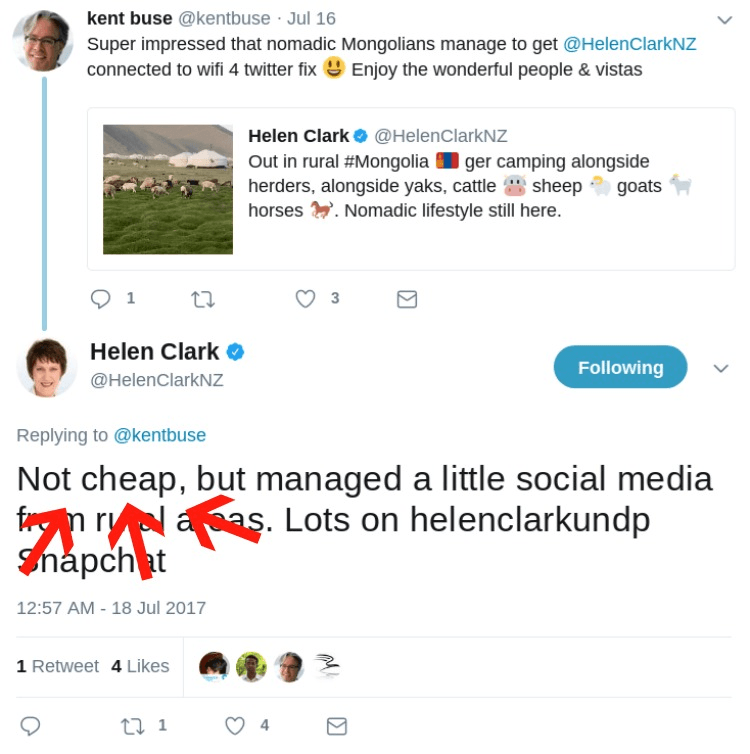Like kent buse's tweet
Image resolution: width=750 pixels, height=754 pixels.
306,299
